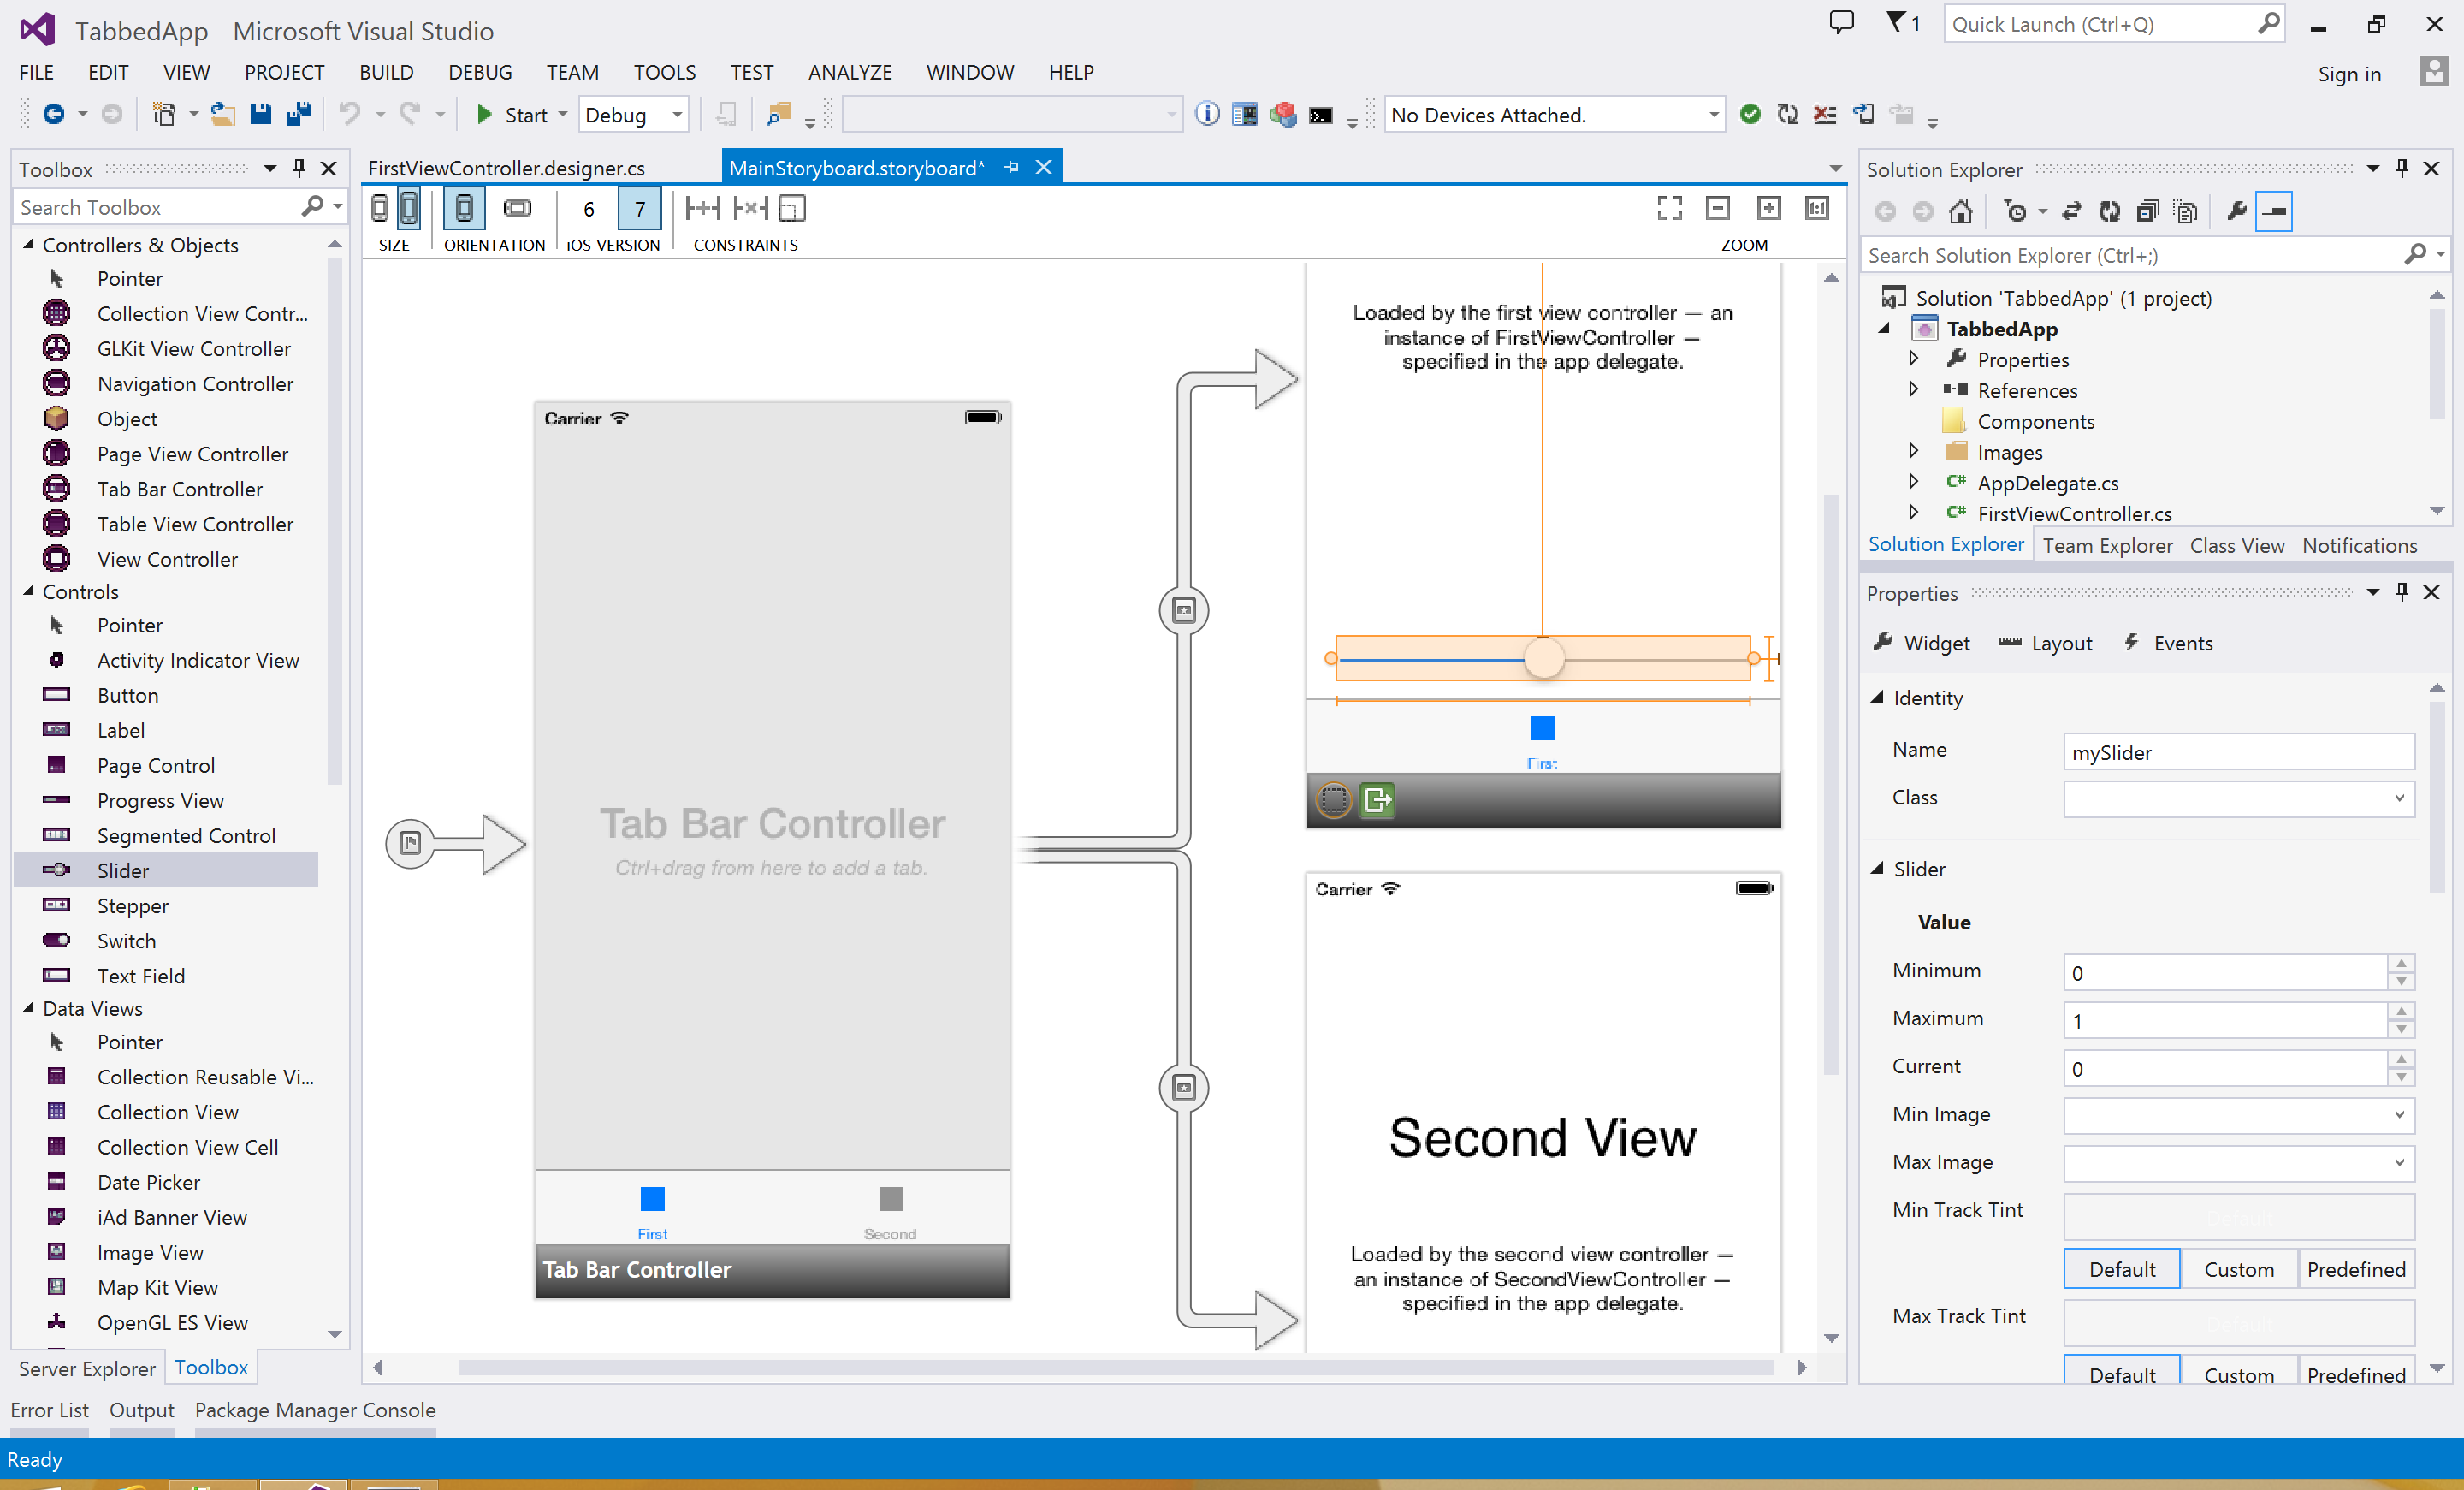
Task: Open the Class dropdown in Identity section
Action: coord(2401,798)
